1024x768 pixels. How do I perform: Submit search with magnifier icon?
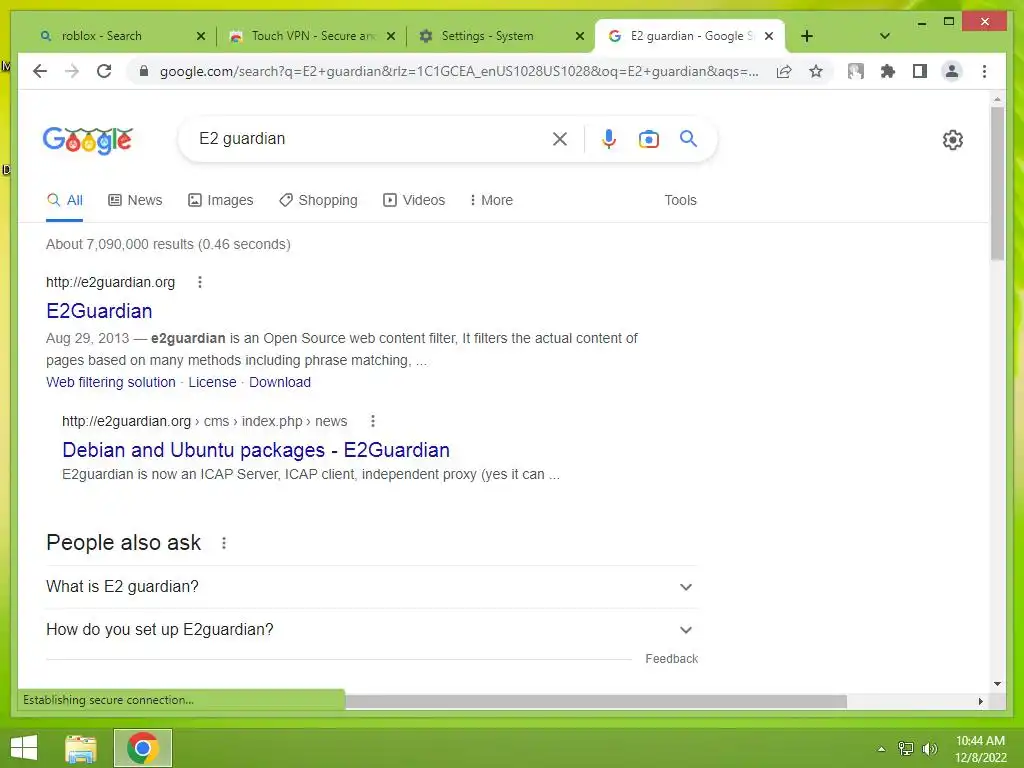(x=688, y=138)
